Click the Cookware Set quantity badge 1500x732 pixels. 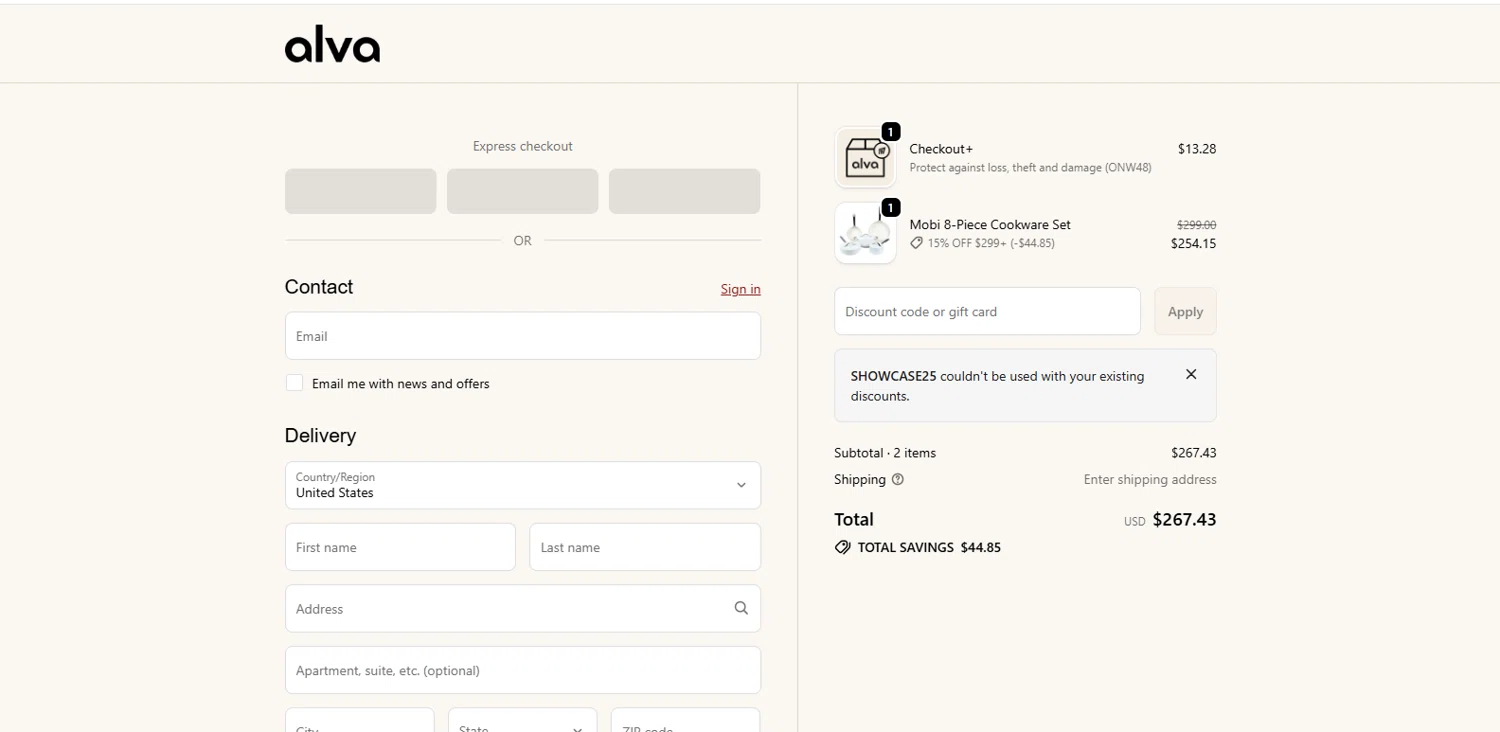tap(891, 207)
